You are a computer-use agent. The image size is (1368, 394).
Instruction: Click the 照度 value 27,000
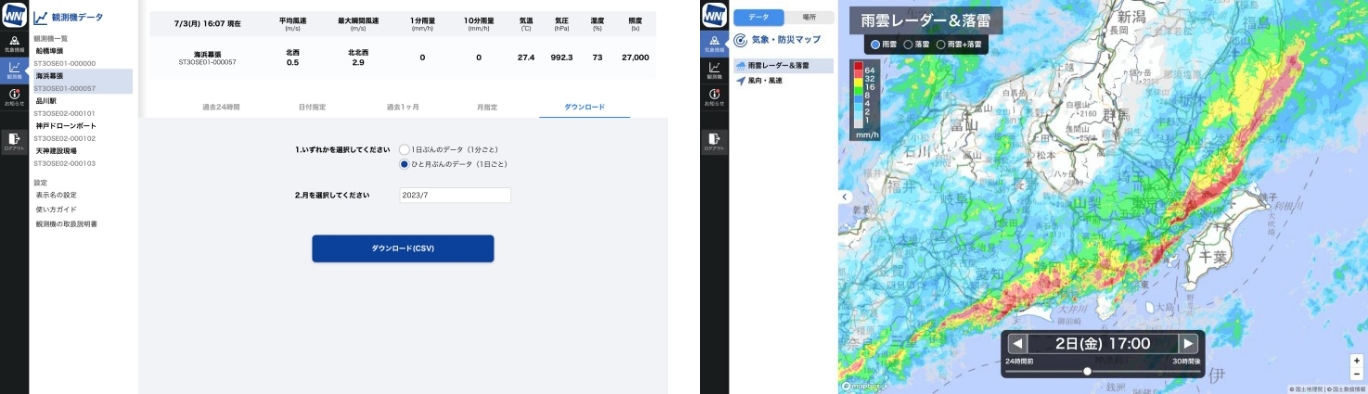(635, 57)
